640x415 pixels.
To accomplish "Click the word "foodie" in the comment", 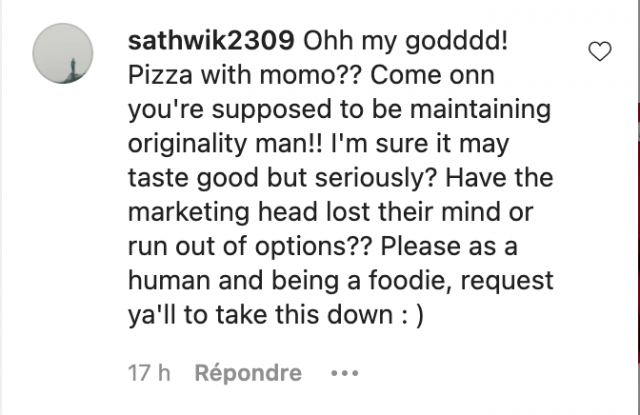I will 411,280.
